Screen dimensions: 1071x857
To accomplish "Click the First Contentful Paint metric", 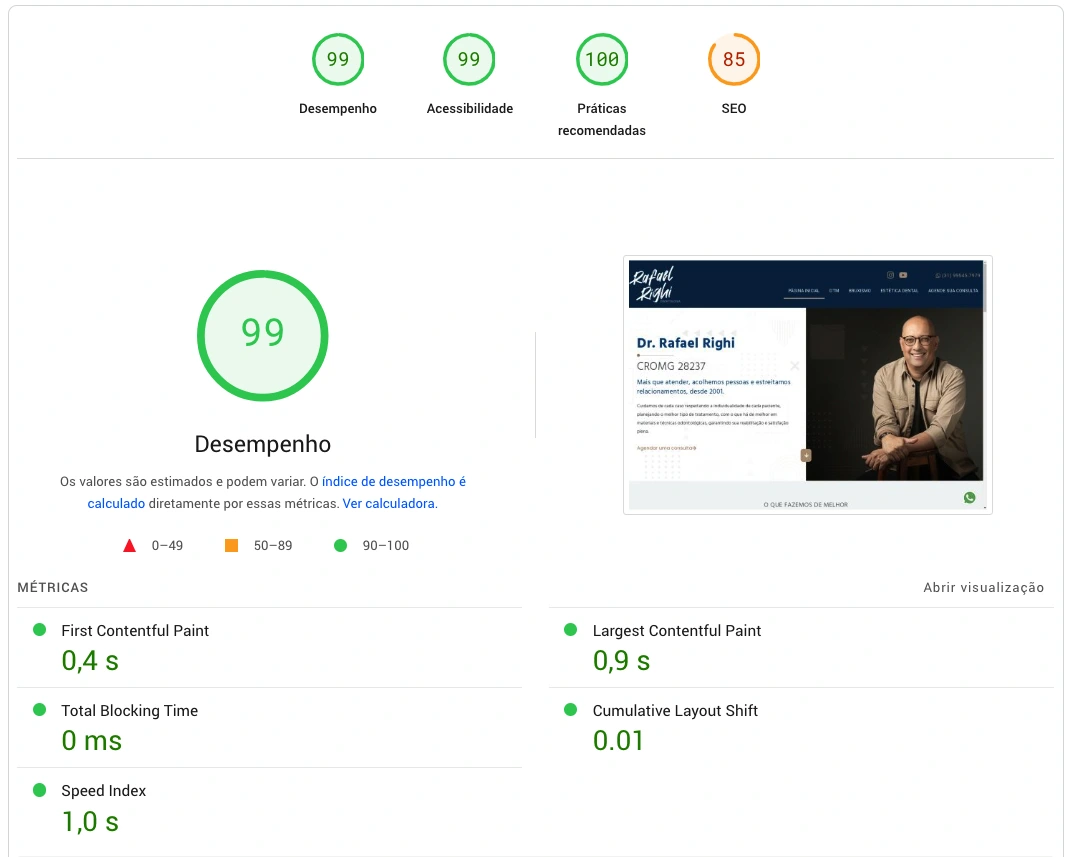I will click(x=135, y=631).
